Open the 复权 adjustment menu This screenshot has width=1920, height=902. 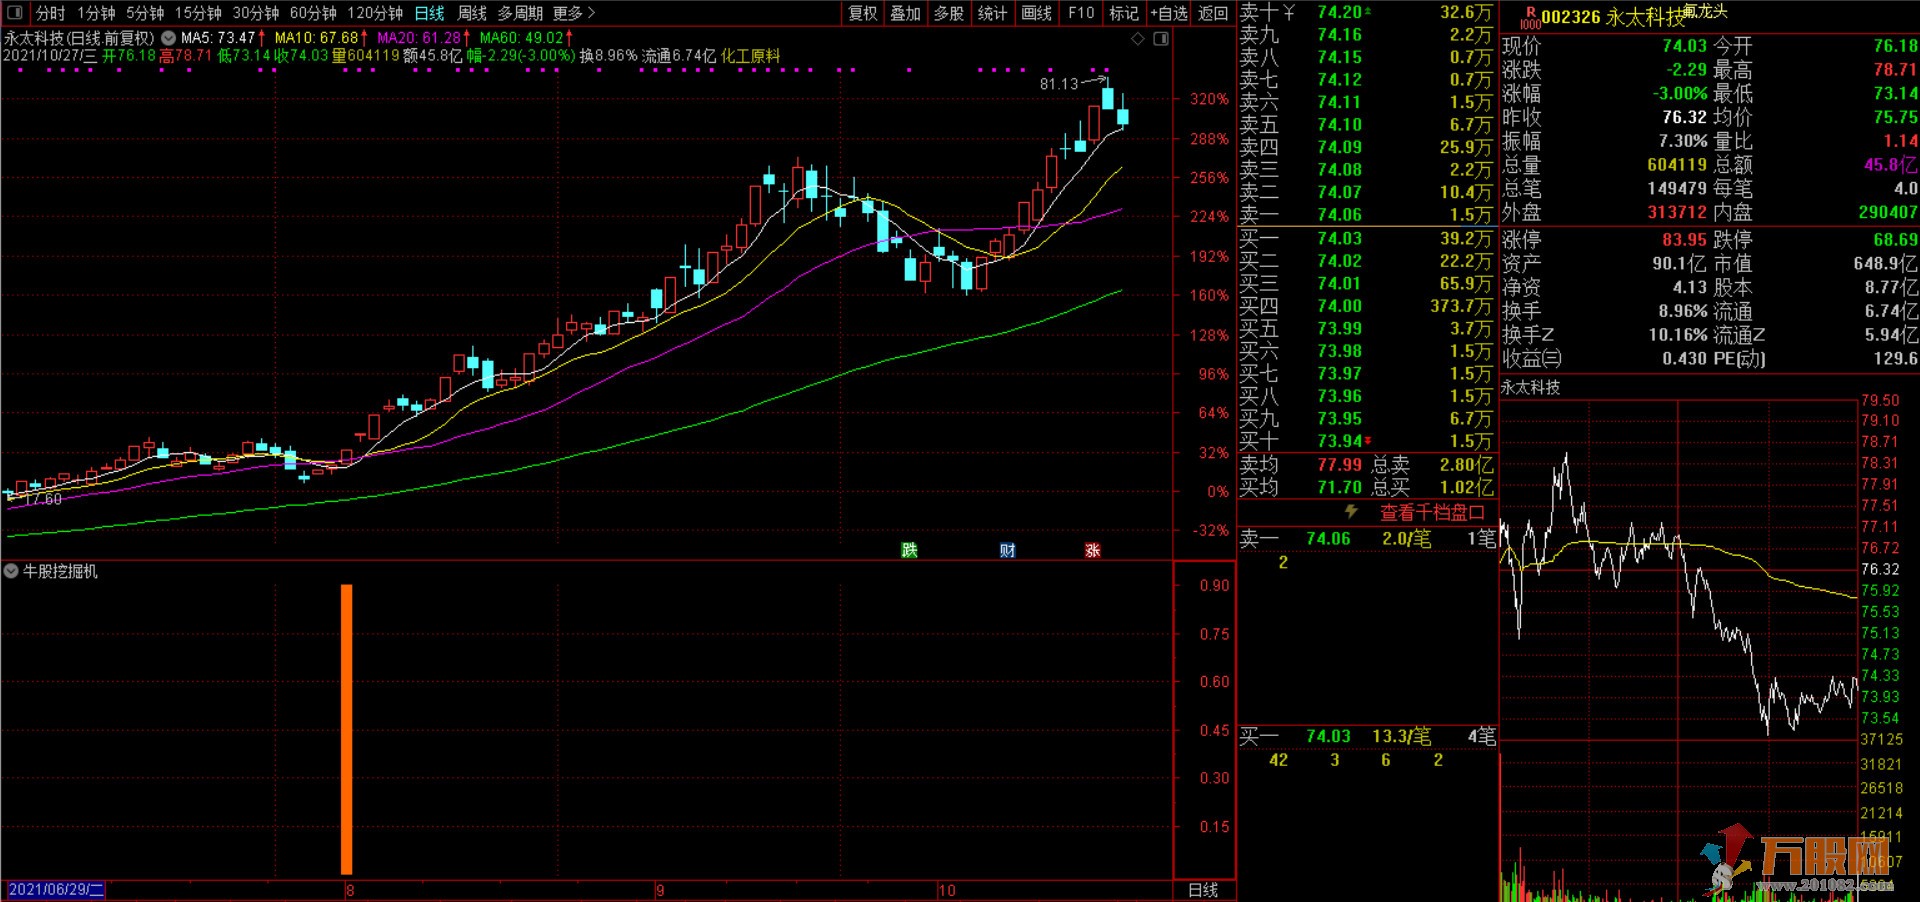[x=862, y=13]
